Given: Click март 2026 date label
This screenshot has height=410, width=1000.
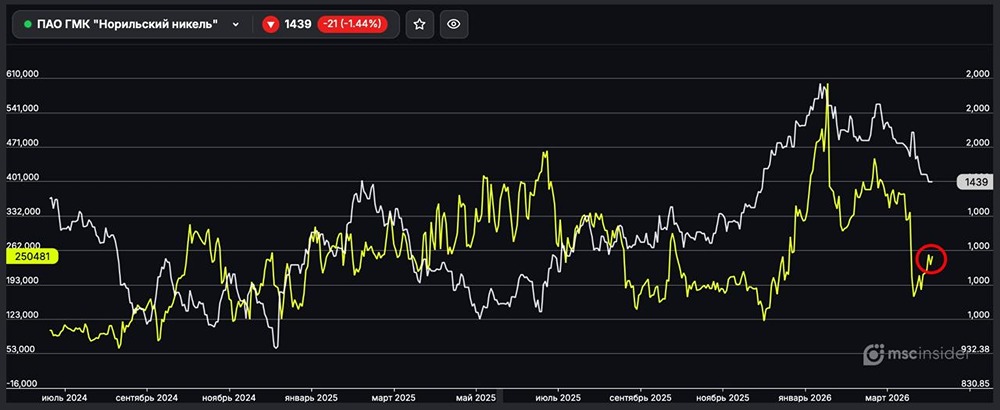Looking at the screenshot, I should click(x=887, y=397).
